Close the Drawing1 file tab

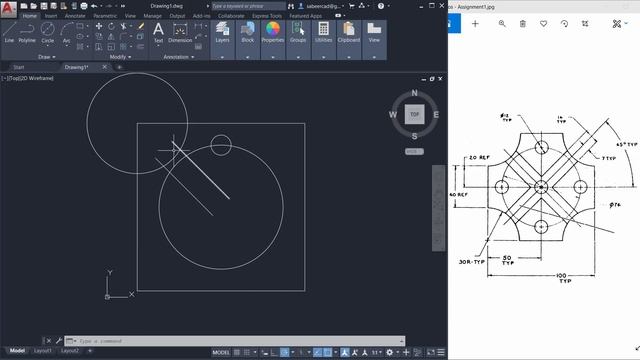[x=104, y=67]
